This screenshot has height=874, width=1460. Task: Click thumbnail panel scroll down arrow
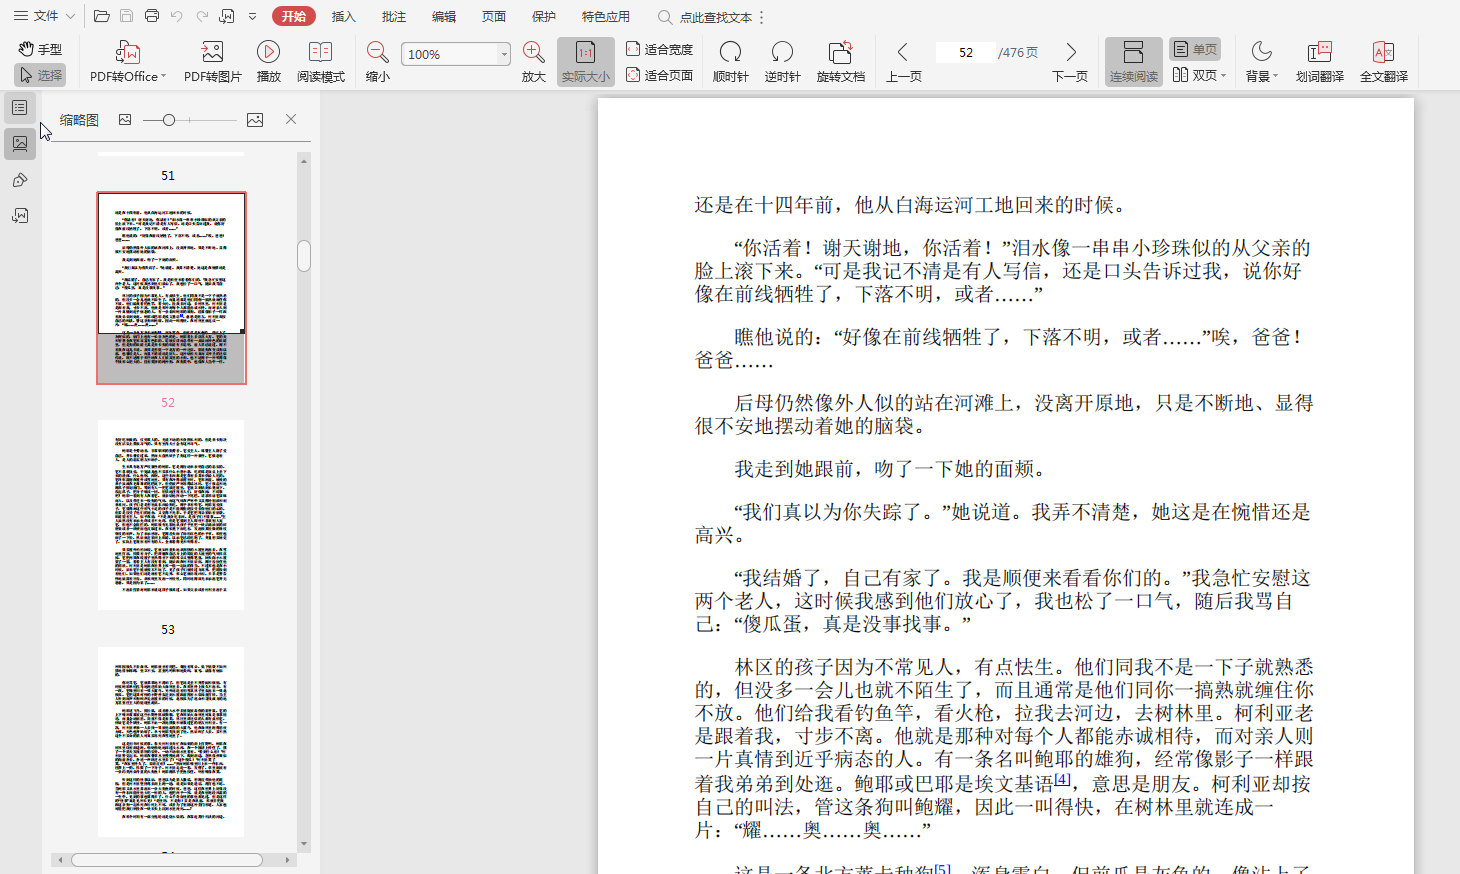304,845
